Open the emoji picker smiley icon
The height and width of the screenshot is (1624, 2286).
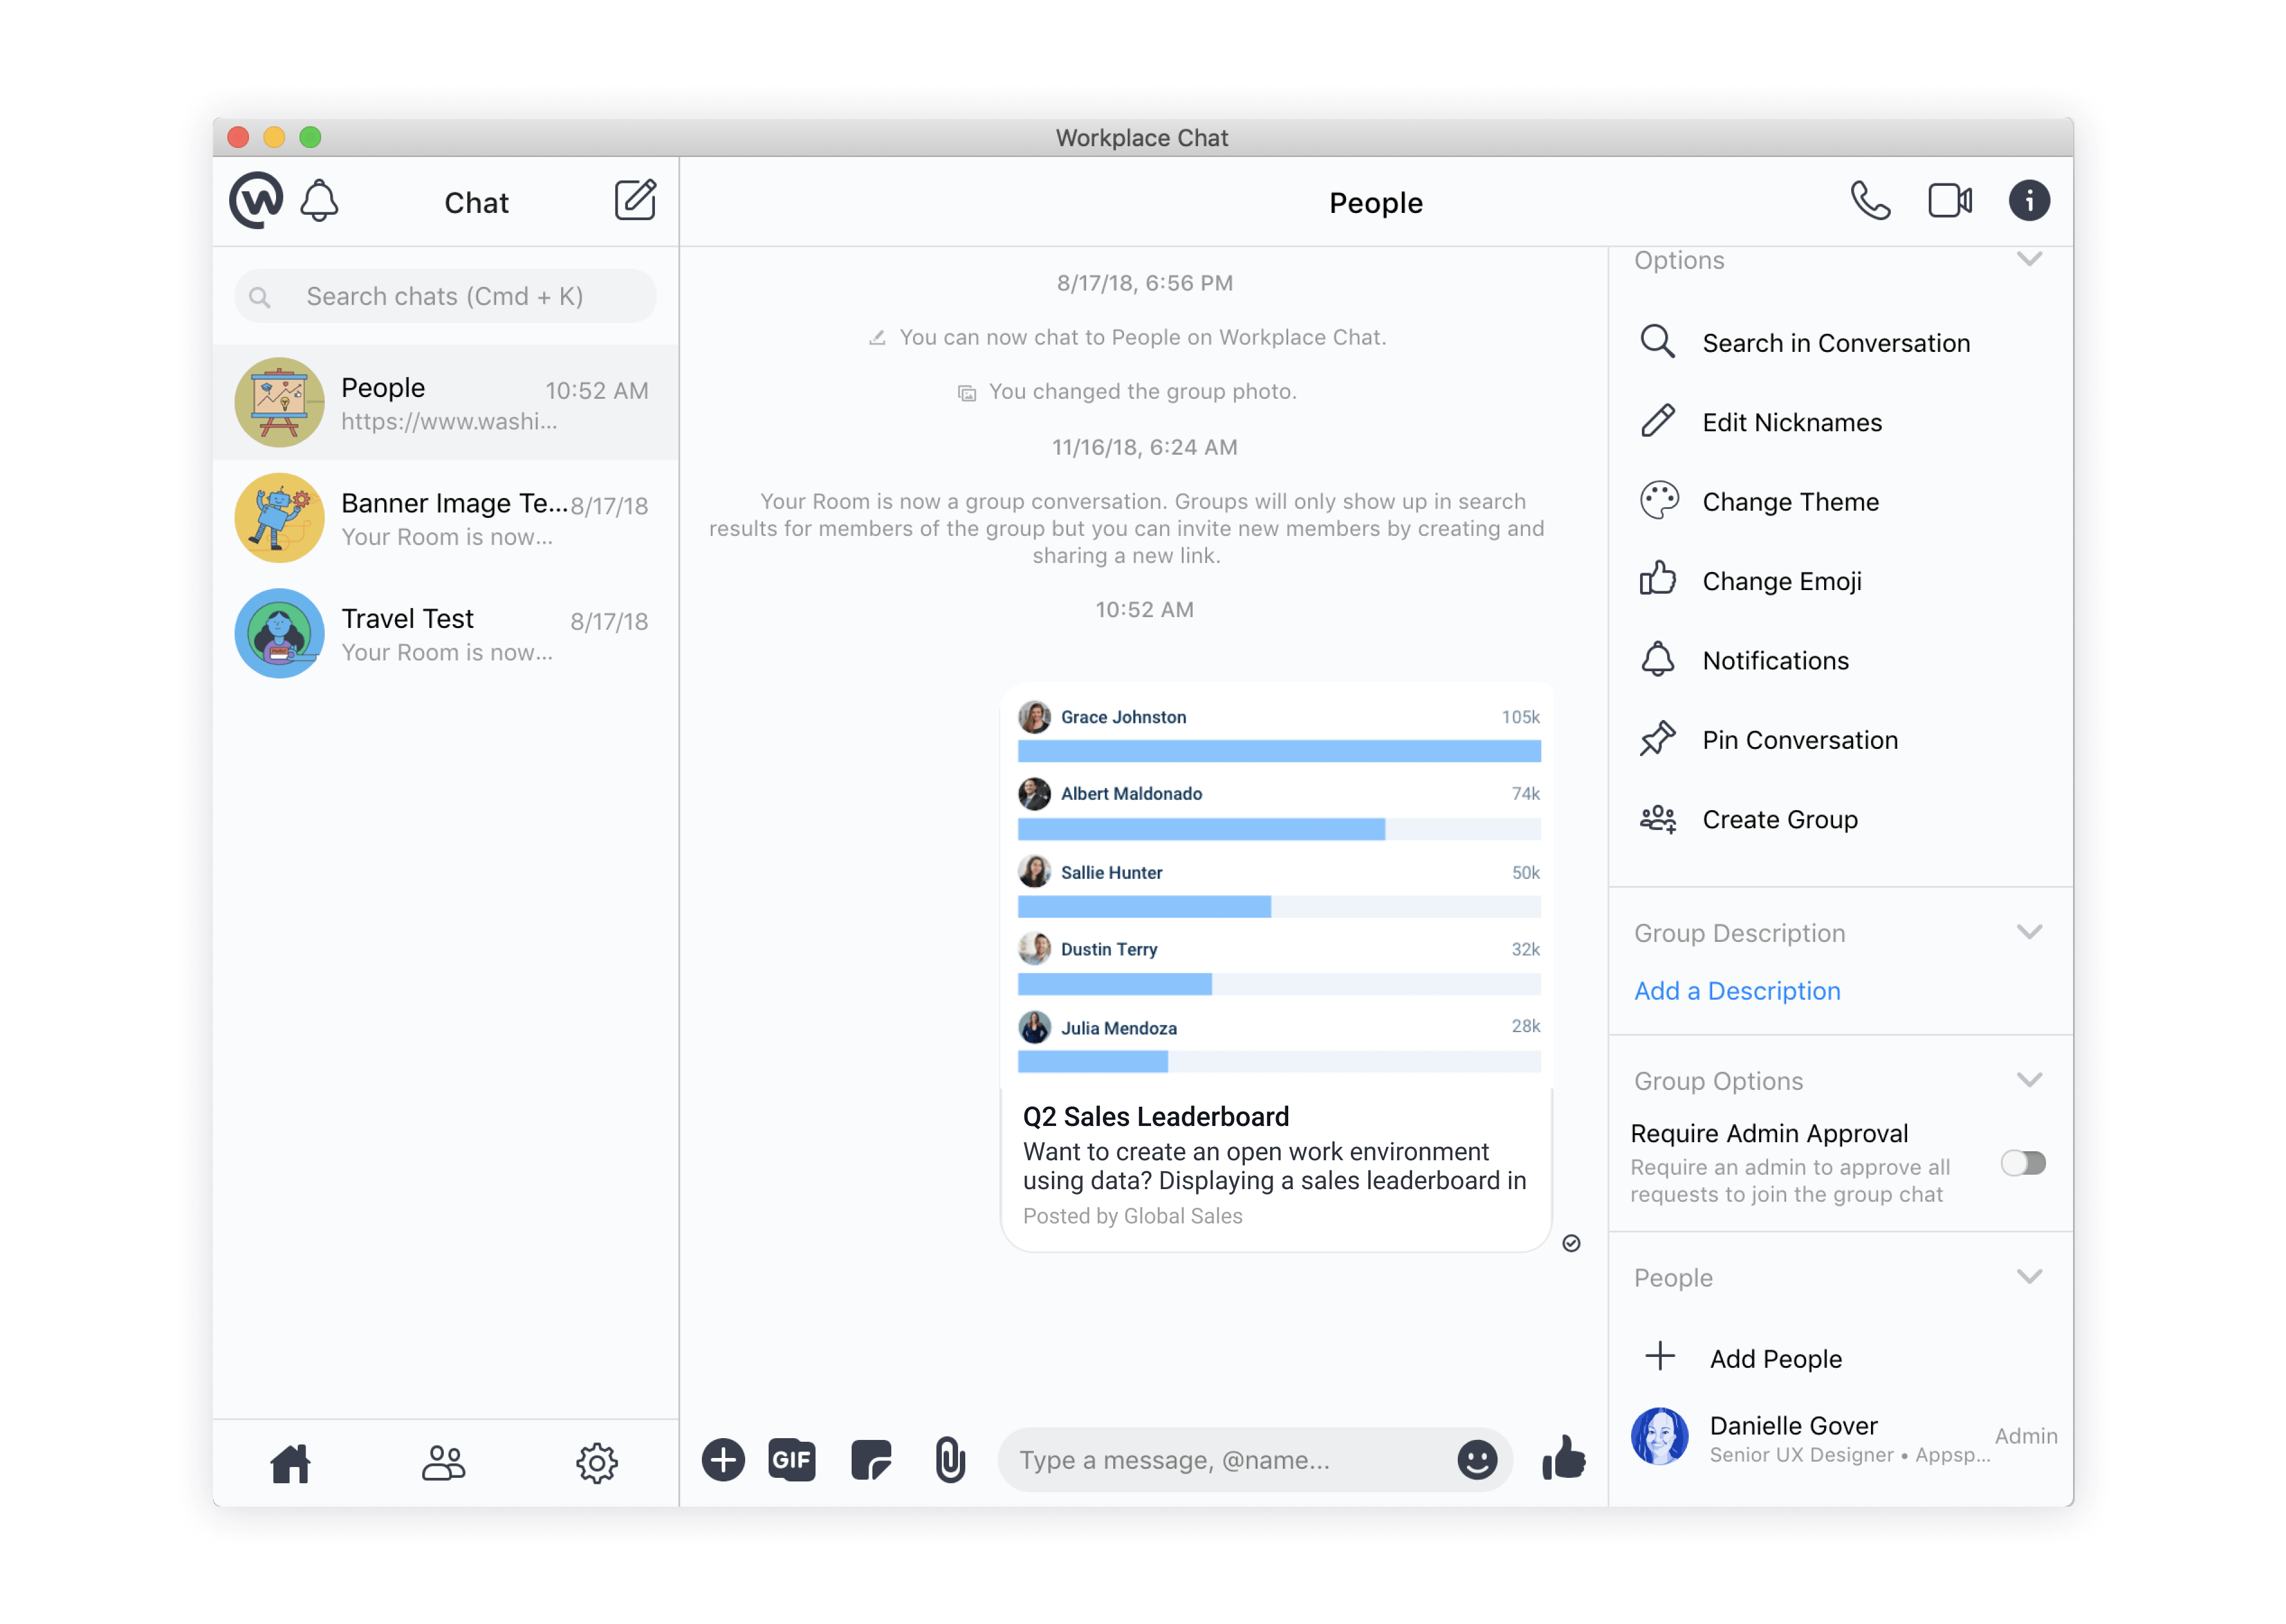(1476, 1460)
